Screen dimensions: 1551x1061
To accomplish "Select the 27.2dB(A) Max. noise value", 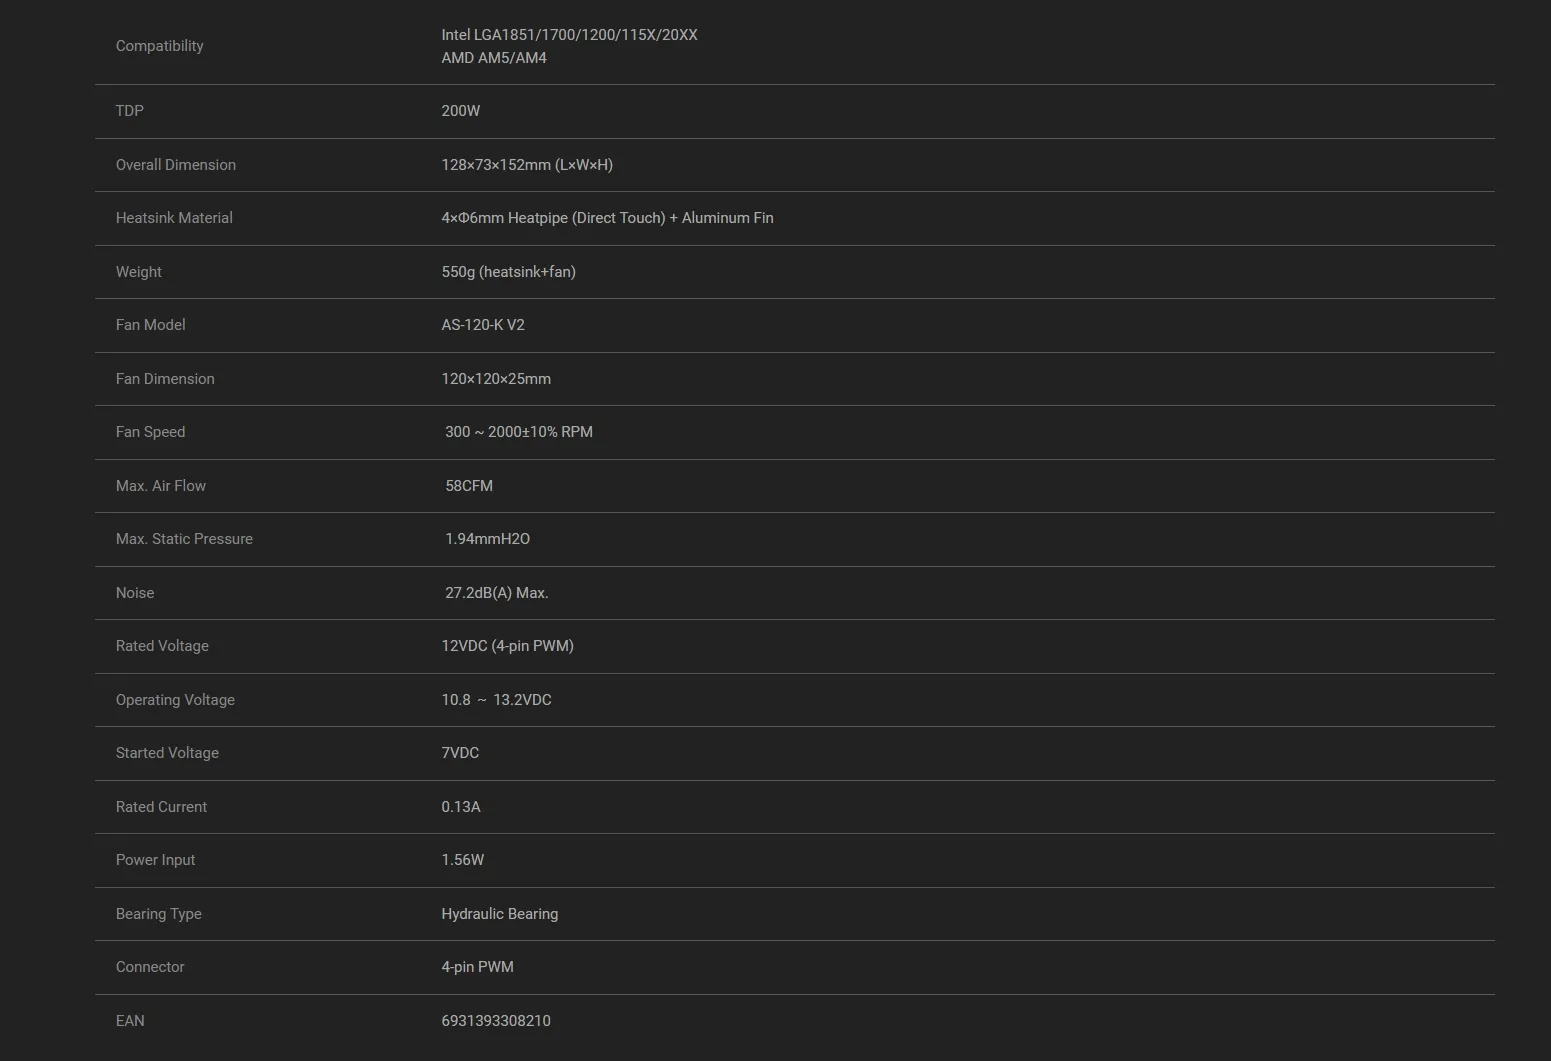I will pos(497,593).
